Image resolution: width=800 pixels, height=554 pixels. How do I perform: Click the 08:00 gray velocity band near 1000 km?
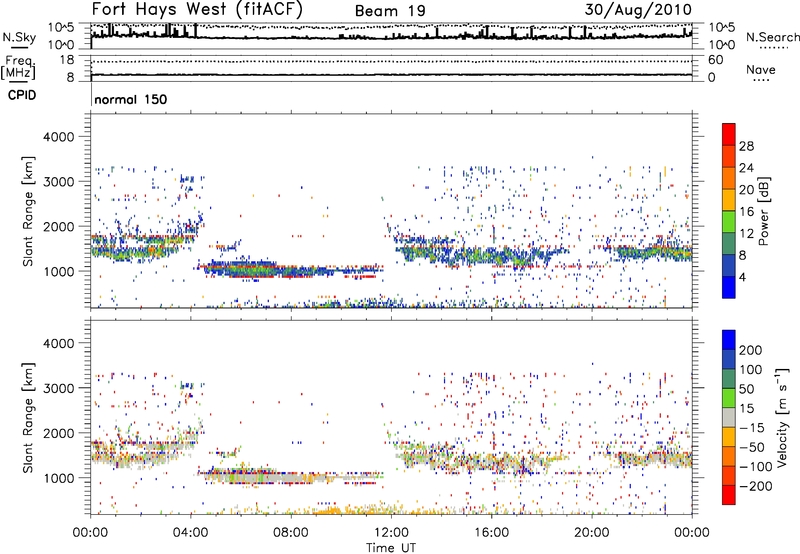[x=290, y=478]
